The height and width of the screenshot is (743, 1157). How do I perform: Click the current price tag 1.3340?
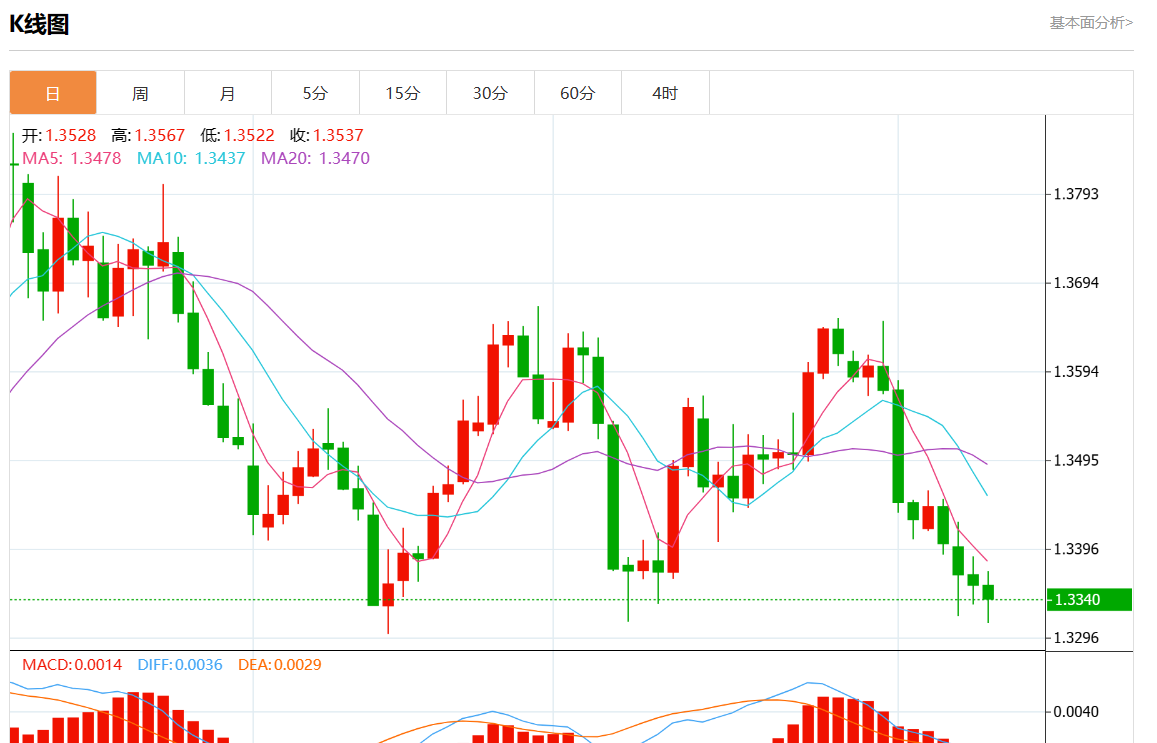1089,600
